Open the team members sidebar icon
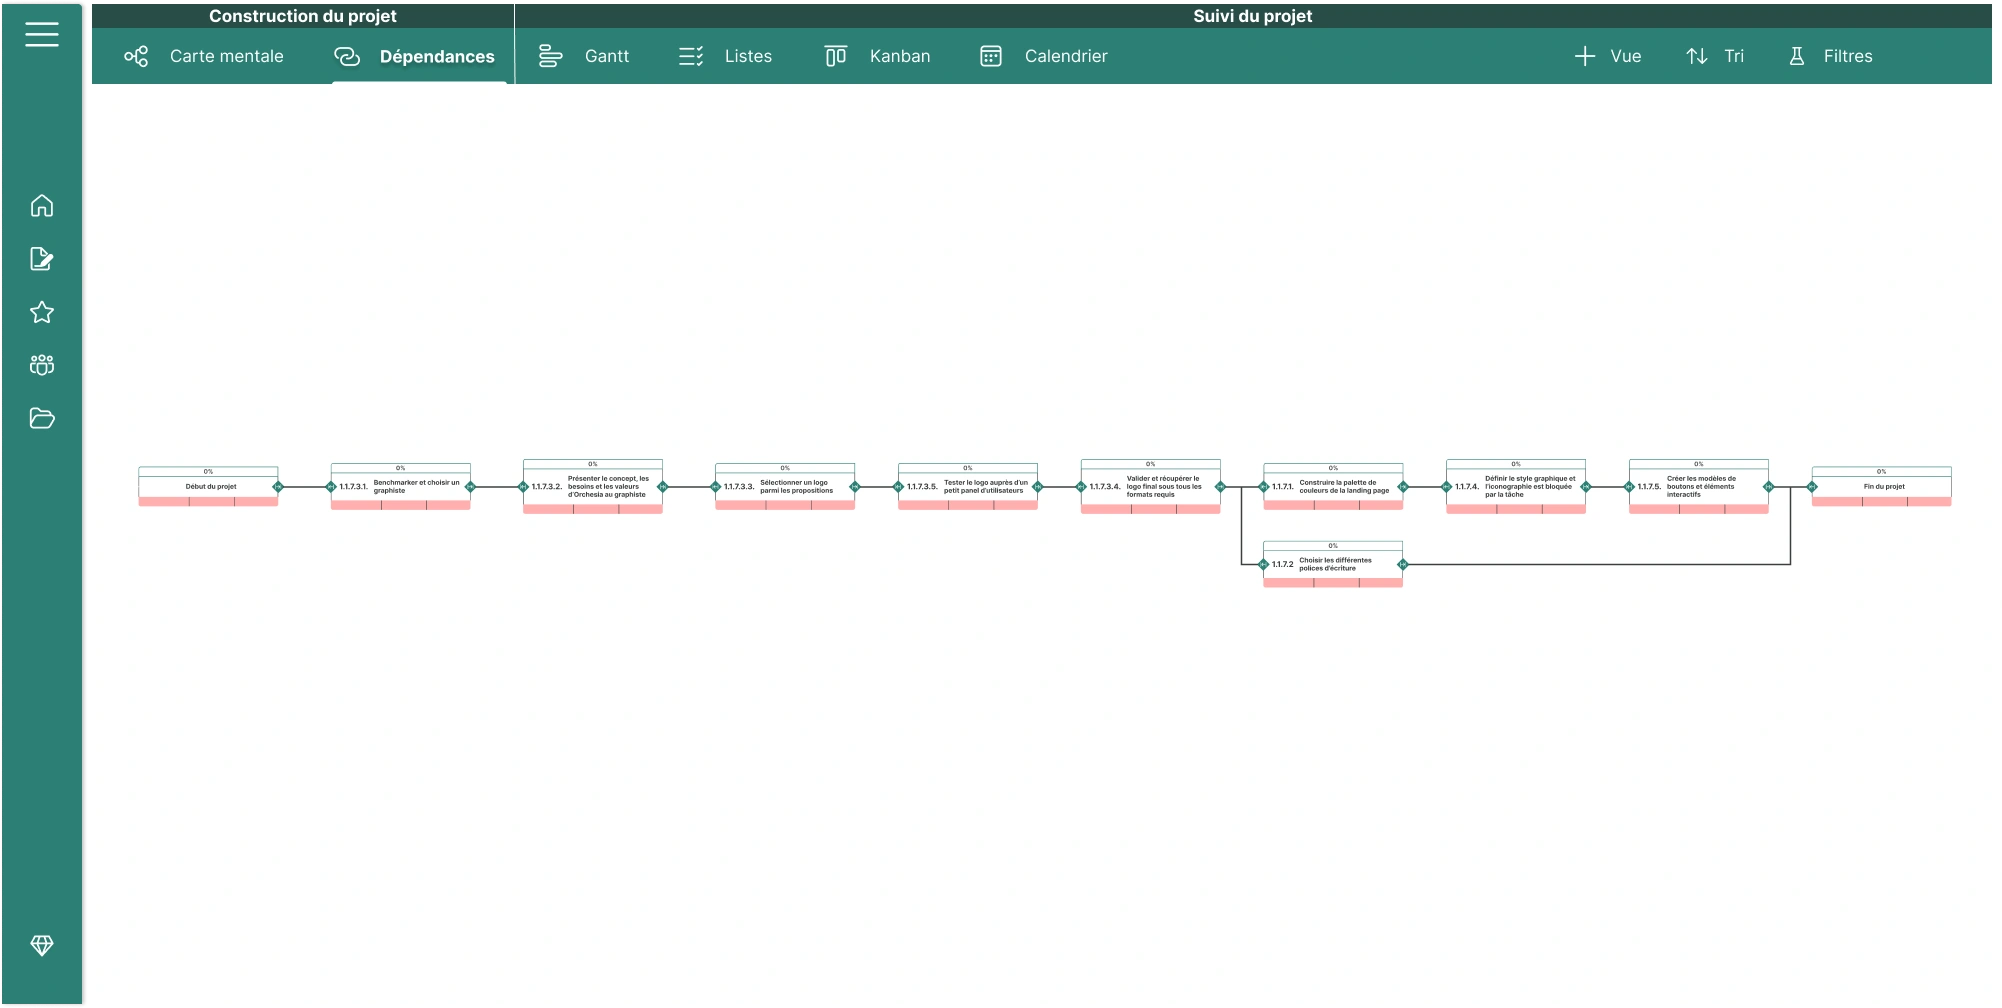 42,365
